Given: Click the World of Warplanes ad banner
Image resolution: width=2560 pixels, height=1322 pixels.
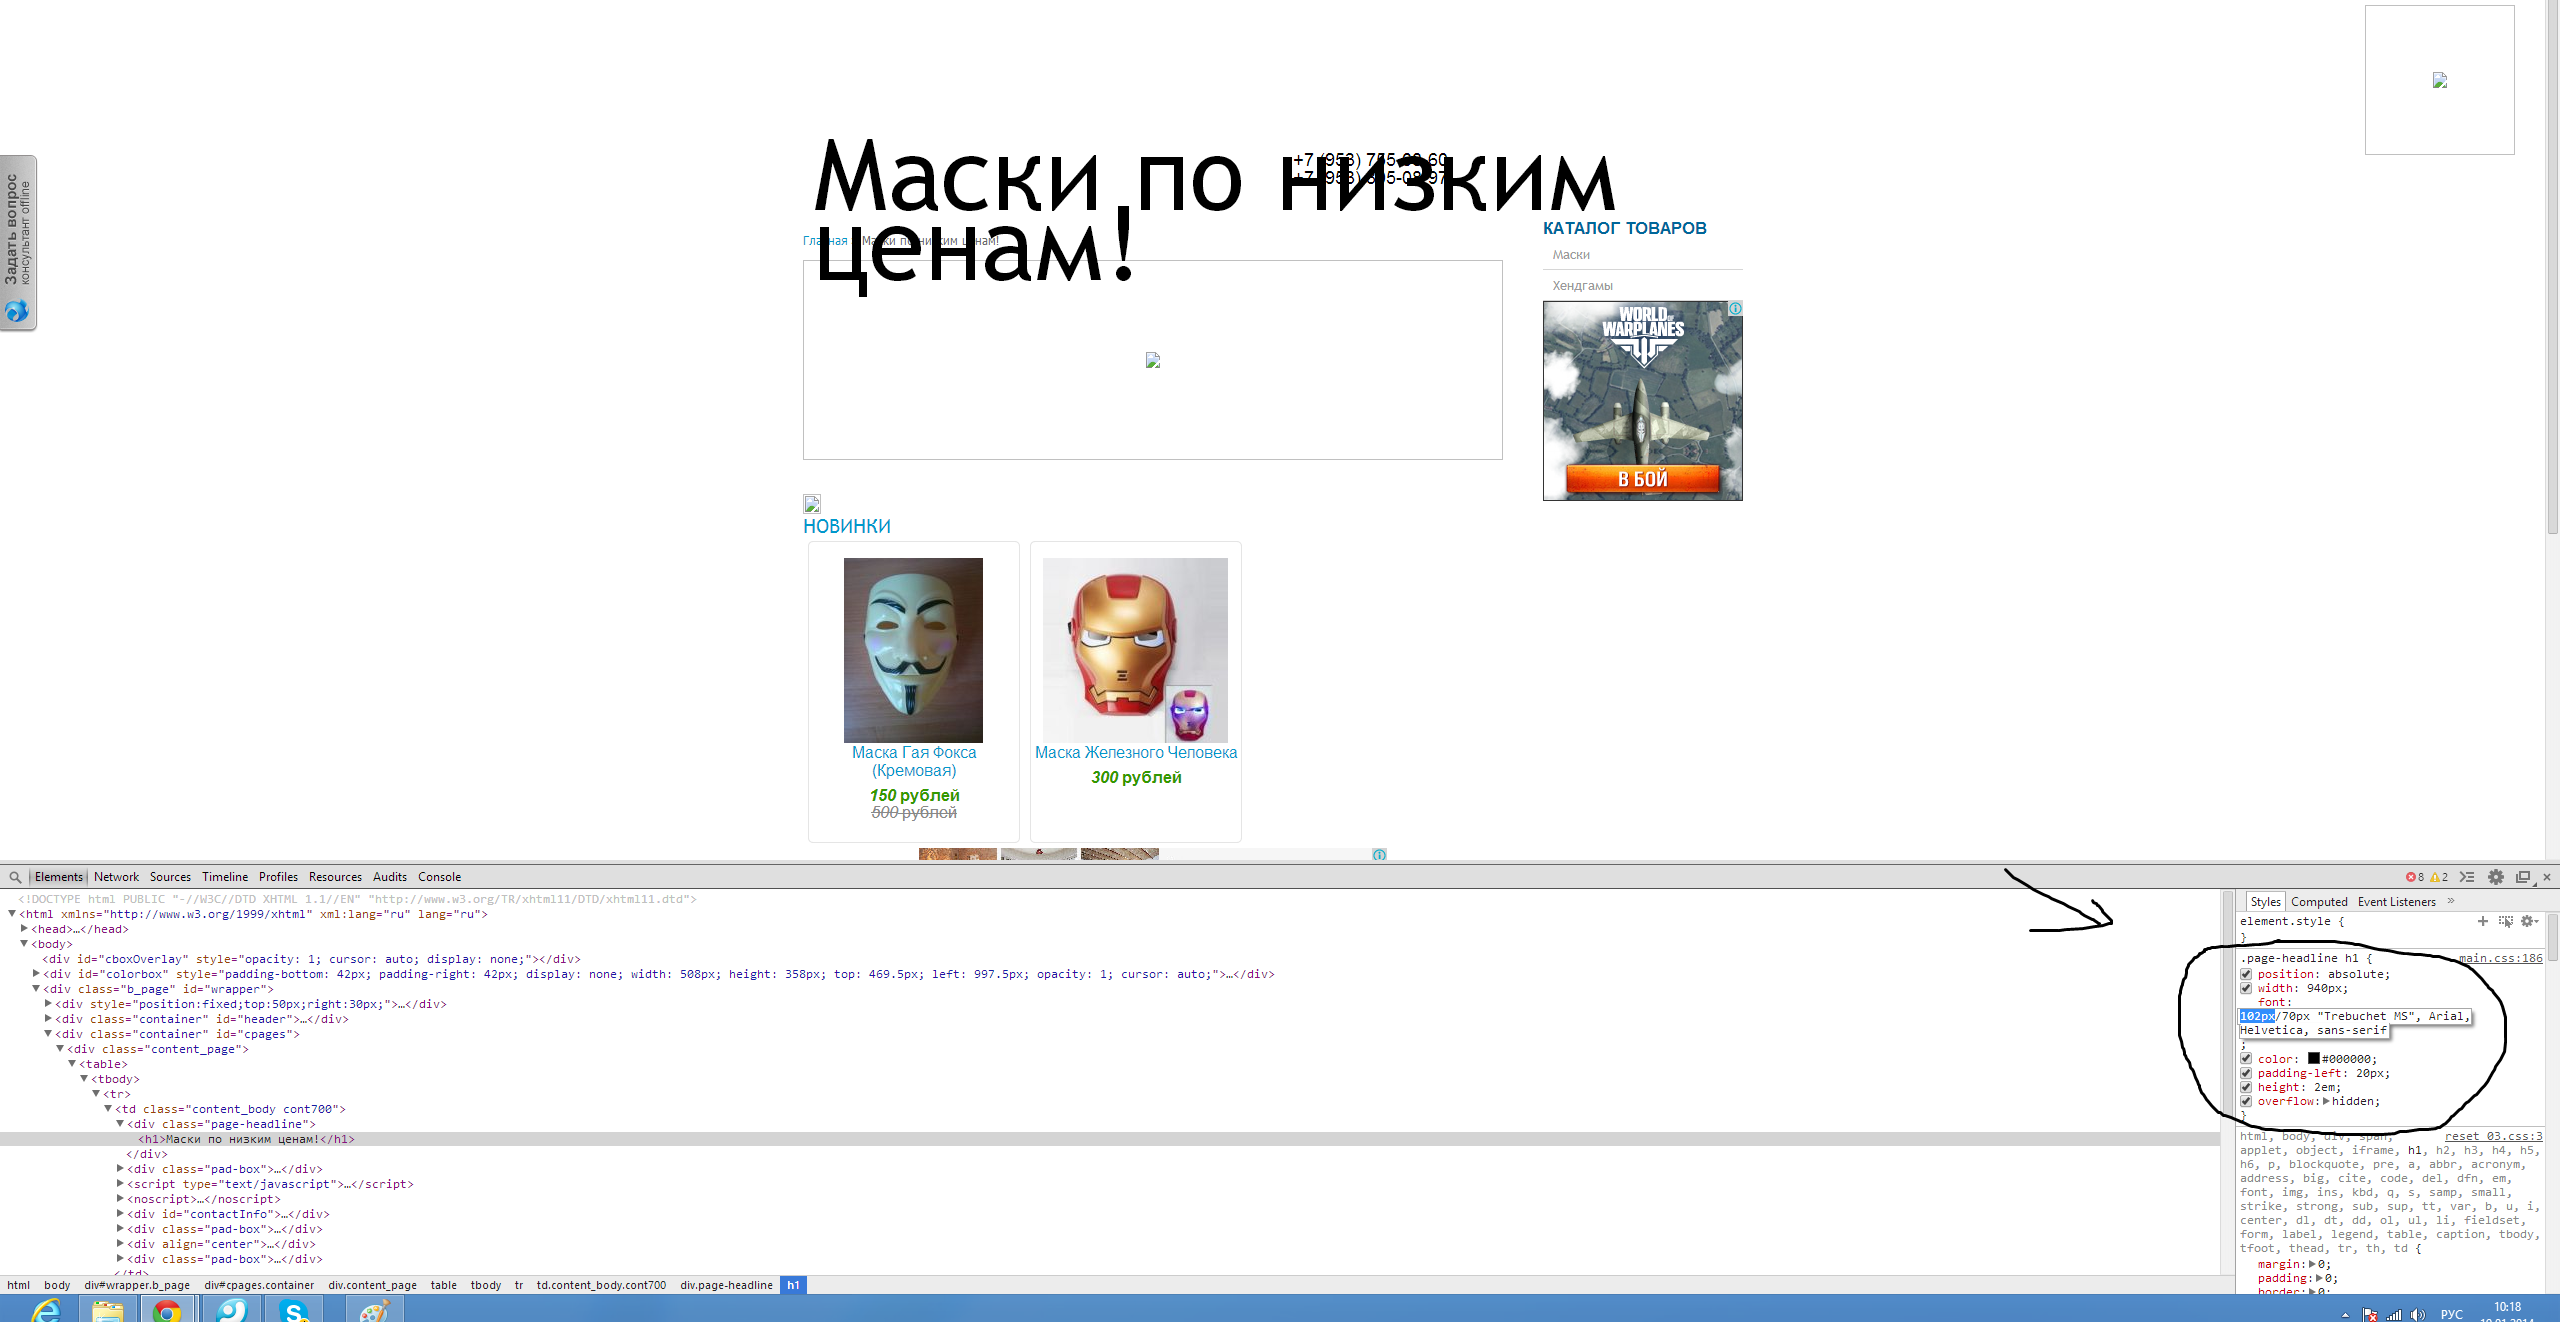Looking at the screenshot, I should (1643, 401).
